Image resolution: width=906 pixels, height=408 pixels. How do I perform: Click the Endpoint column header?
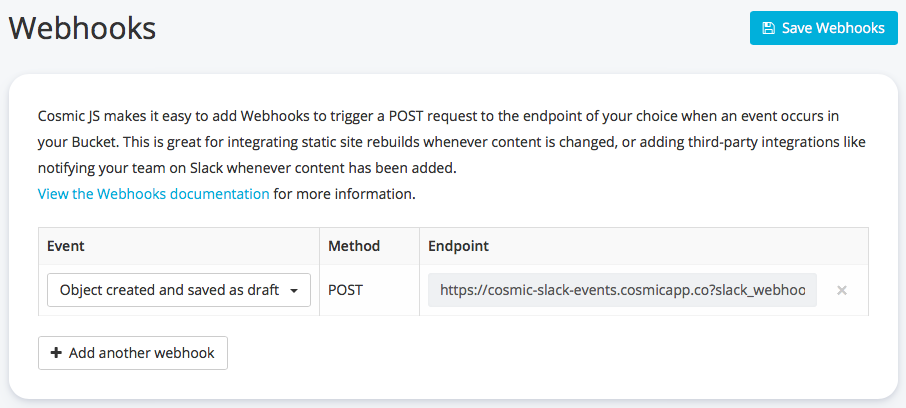(458, 246)
